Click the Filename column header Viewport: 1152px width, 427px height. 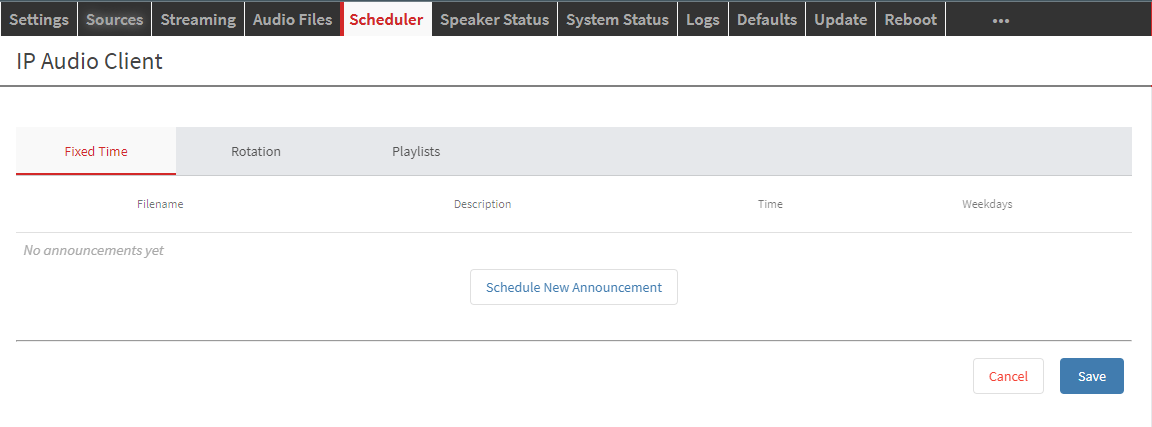pos(160,204)
